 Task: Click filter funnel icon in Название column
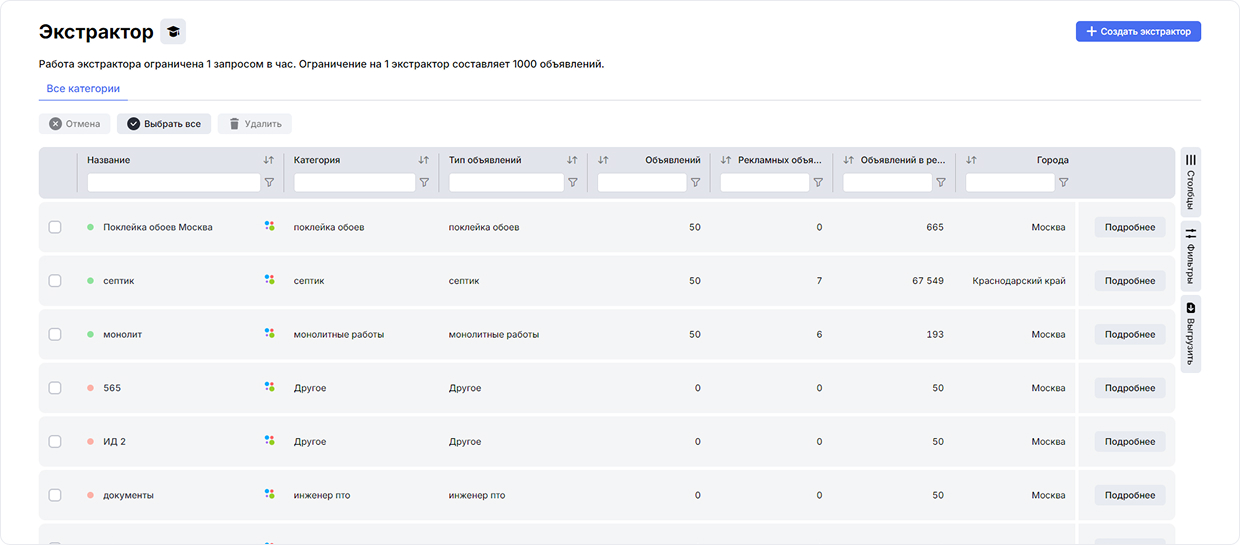pos(269,183)
